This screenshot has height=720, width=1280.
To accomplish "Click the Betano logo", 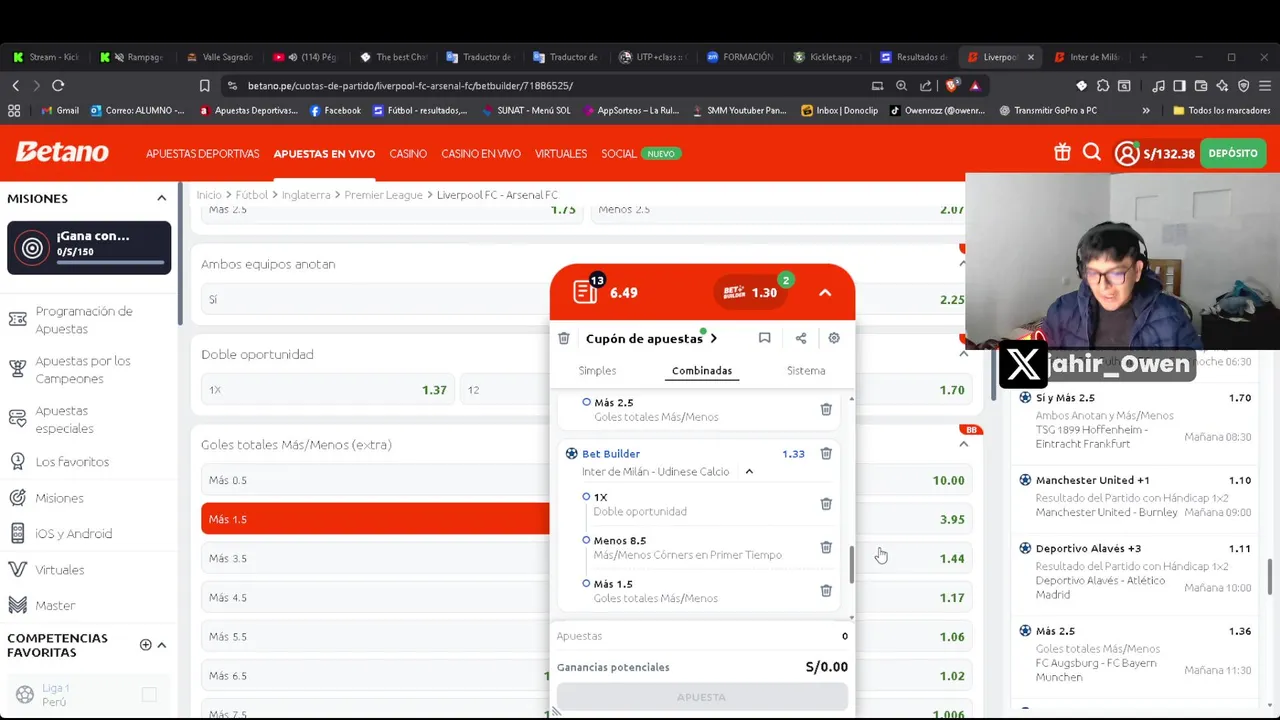I will point(62,152).
